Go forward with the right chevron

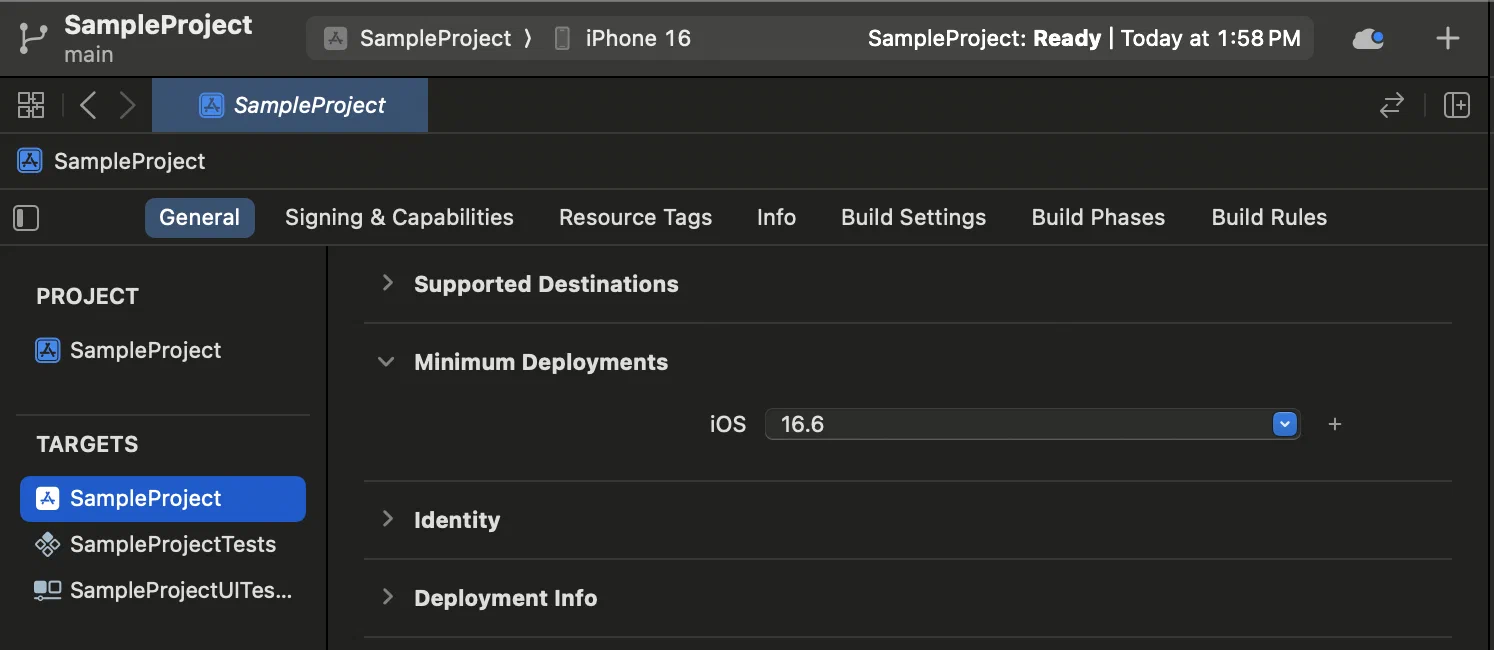click(x=127, y=105)
